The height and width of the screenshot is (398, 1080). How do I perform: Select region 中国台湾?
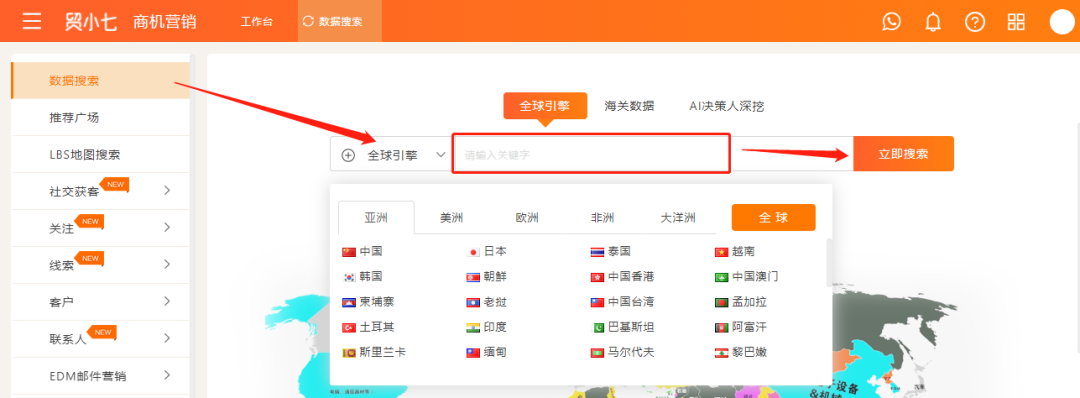623,302
